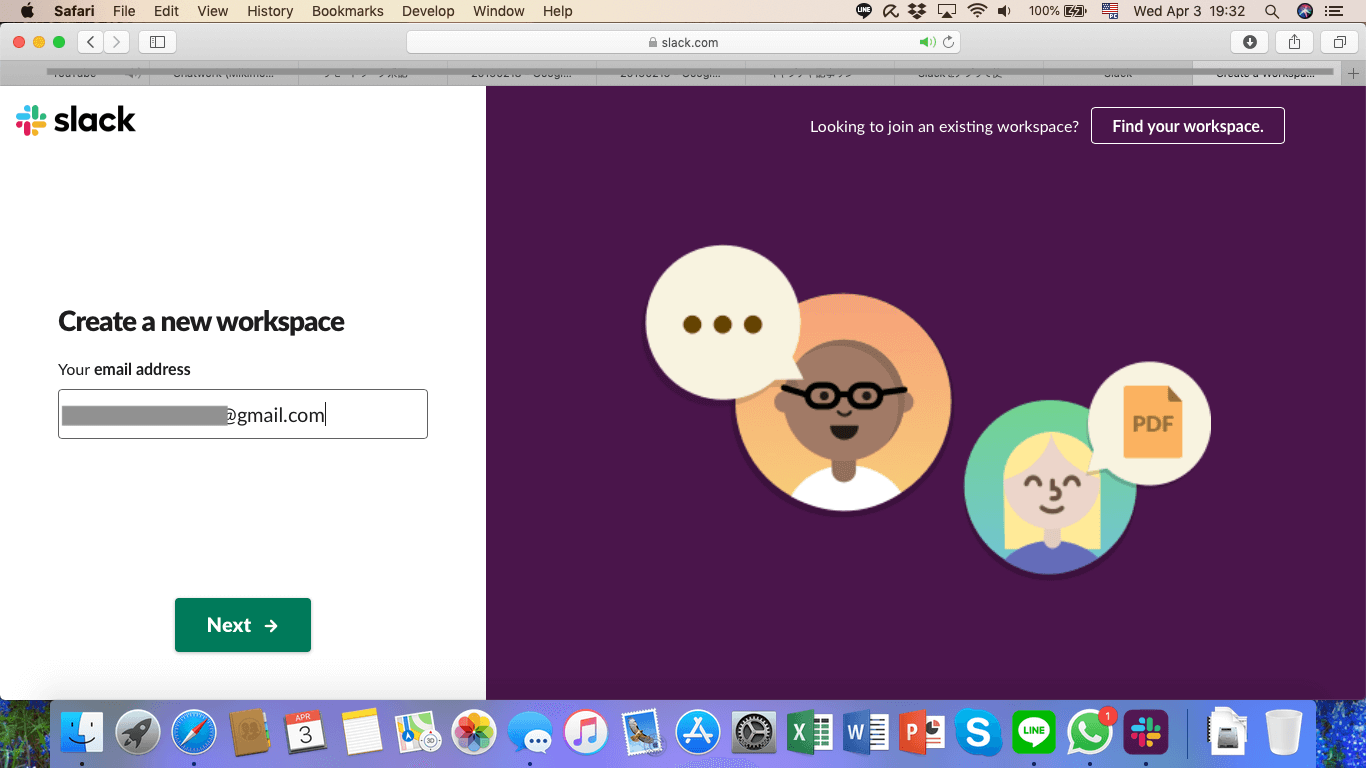Open the Safari downloads button
Image resolution: width=1366 pixels, height=768 pixels.
[x=1249, y=42]
